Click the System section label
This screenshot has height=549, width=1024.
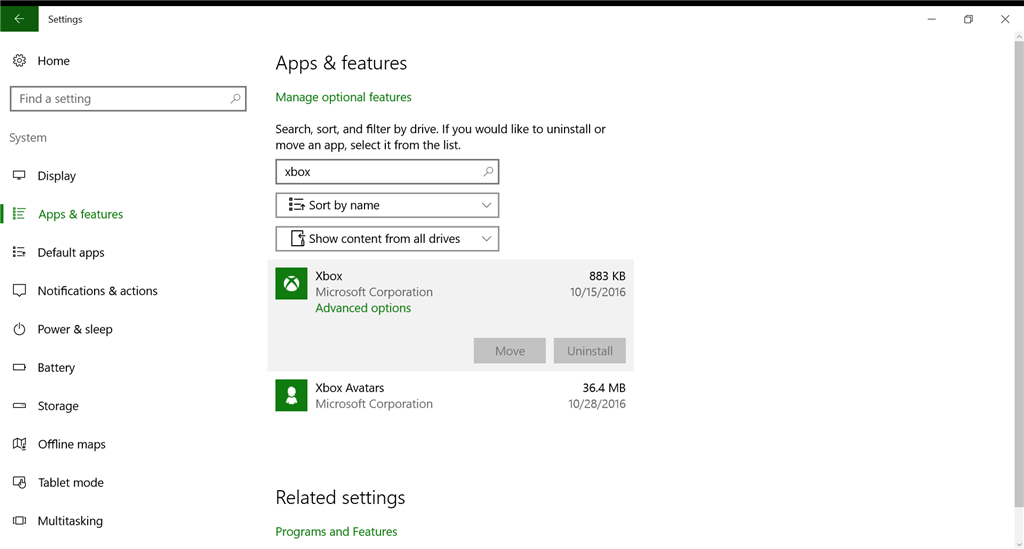click(28, 138)
